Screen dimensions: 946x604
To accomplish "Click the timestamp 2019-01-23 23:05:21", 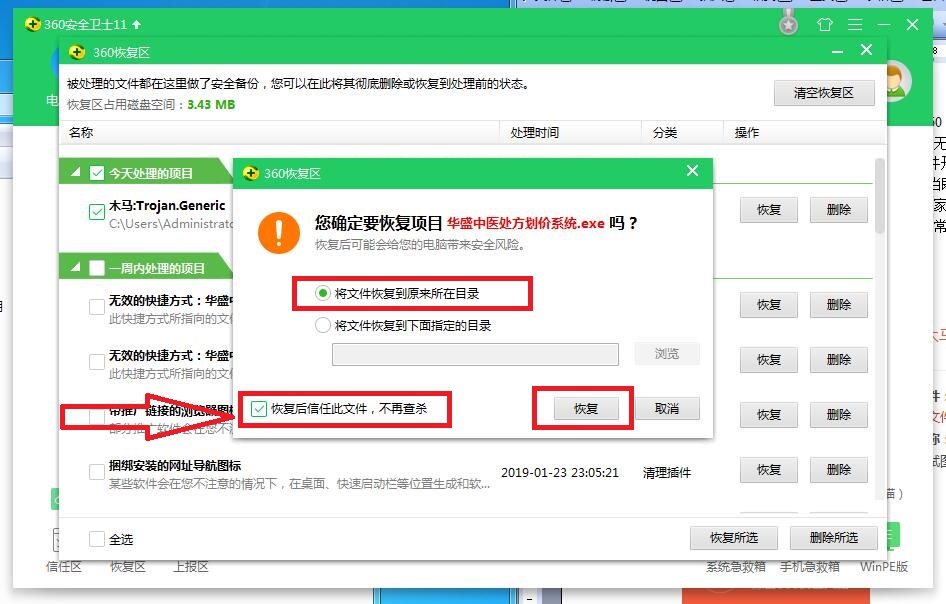I will tap(560, 472).
